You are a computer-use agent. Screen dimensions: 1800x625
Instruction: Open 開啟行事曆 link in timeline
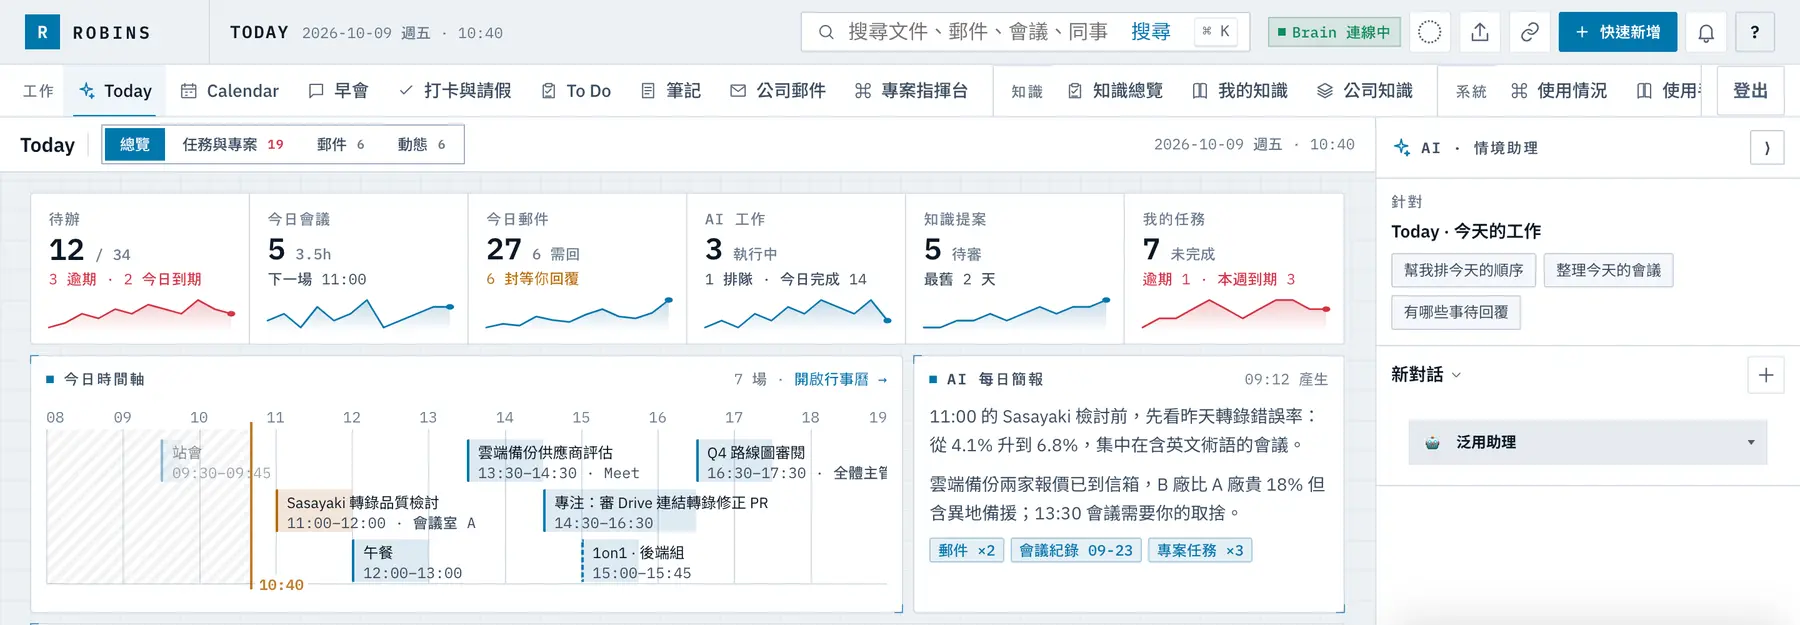point(841,380)
